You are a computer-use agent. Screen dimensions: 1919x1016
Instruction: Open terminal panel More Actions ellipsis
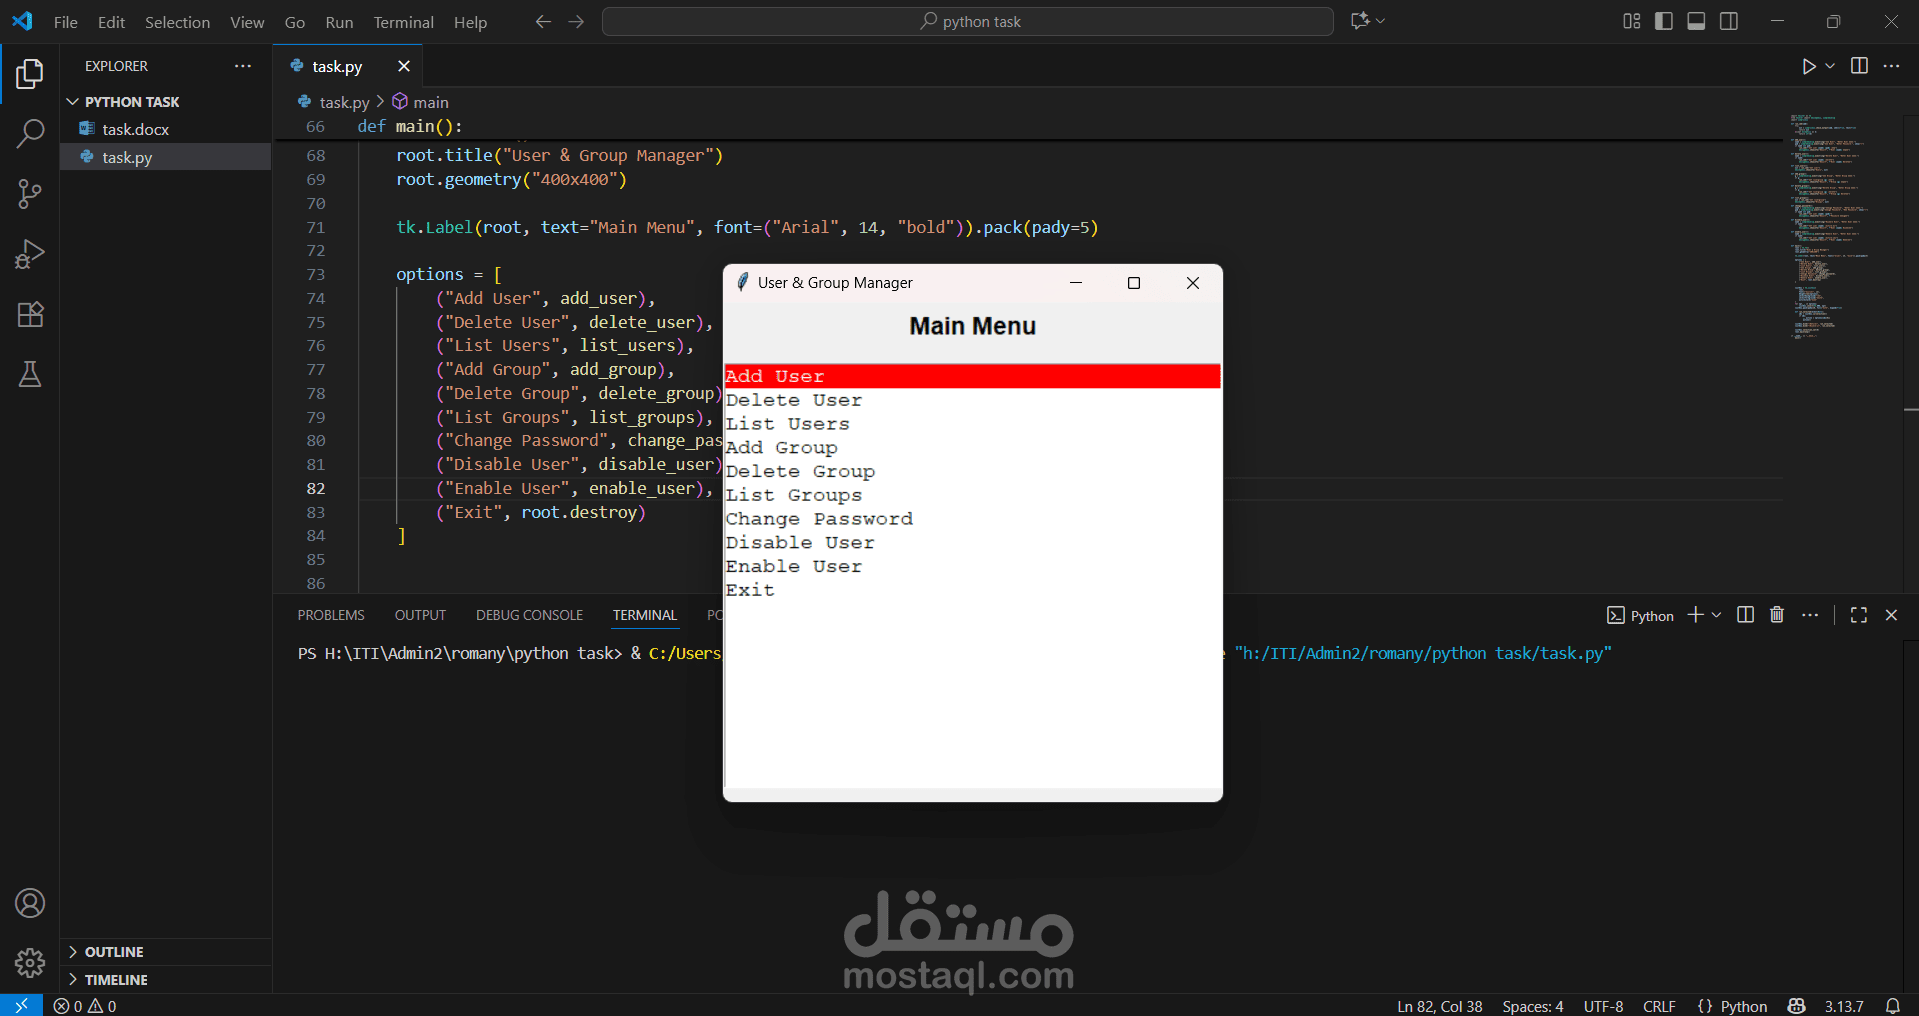coord(1810,615)
